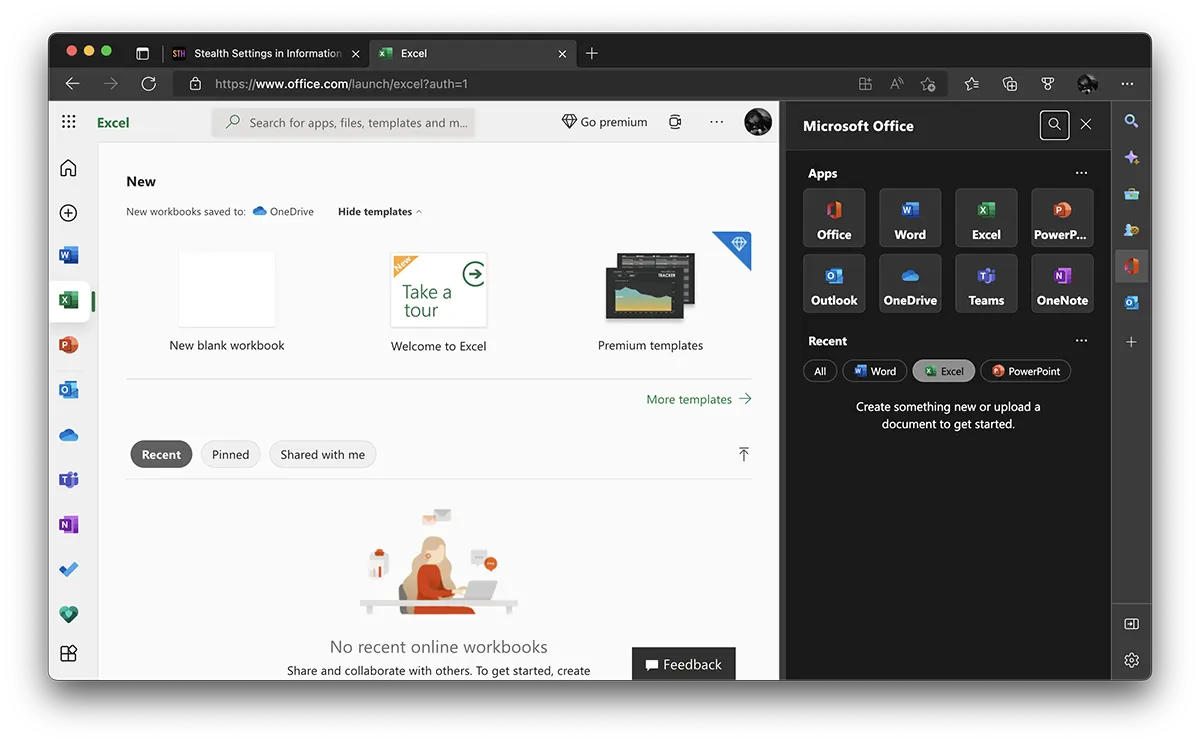Image resolution: width=1200 pixels, height=744 pixels.
Task: Reload the page with refresh button
Action: [148, 84]
